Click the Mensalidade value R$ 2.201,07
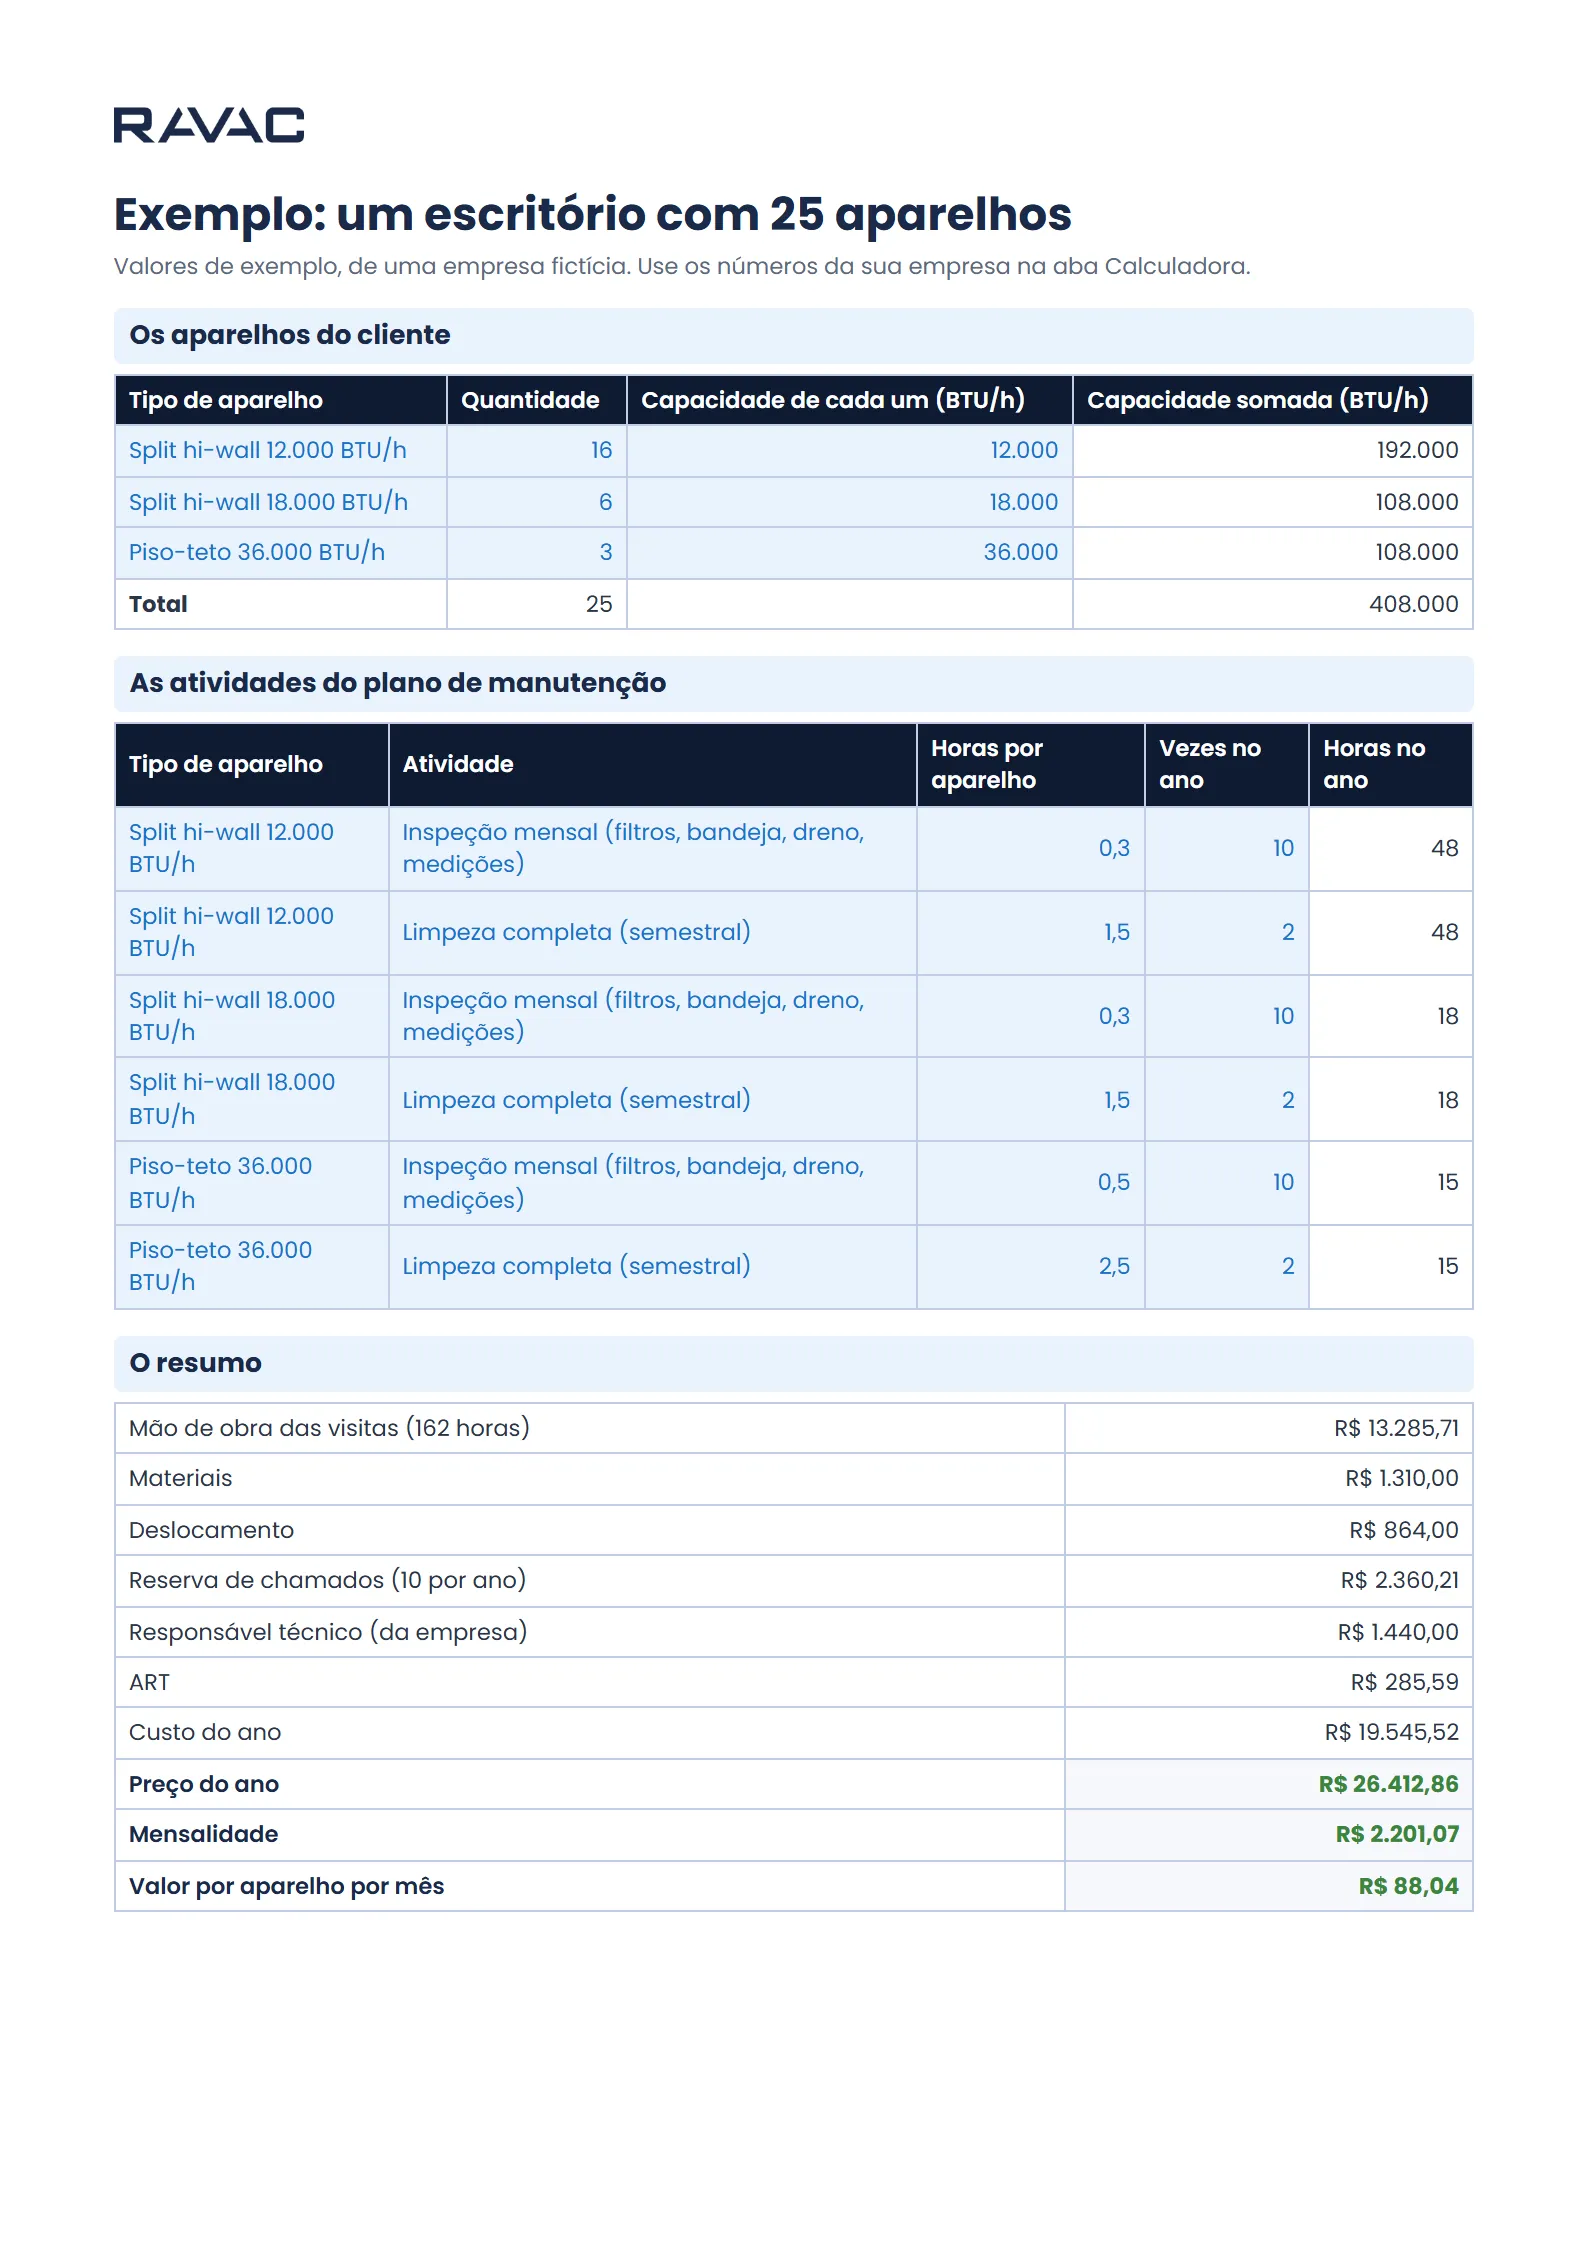The image size is (1588, 2246). coord(1397,1834)
